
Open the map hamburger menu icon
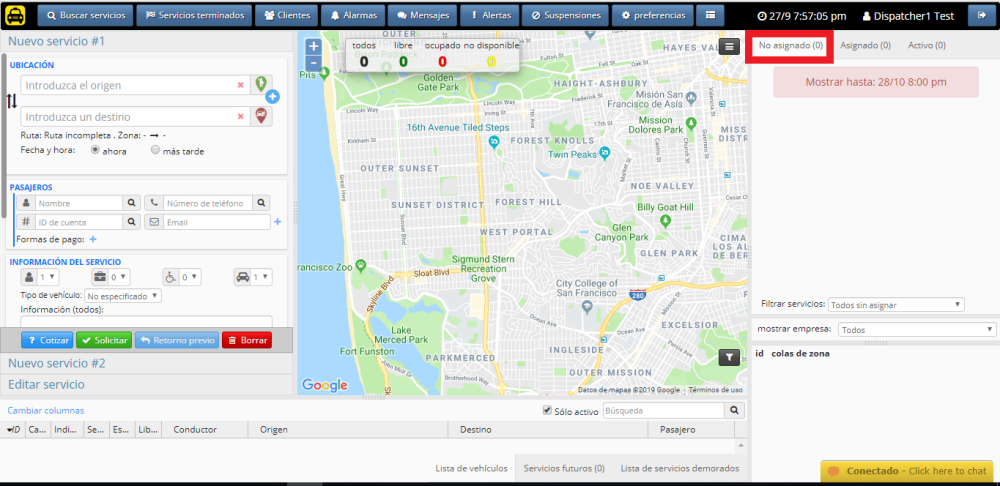pos(730,46)
